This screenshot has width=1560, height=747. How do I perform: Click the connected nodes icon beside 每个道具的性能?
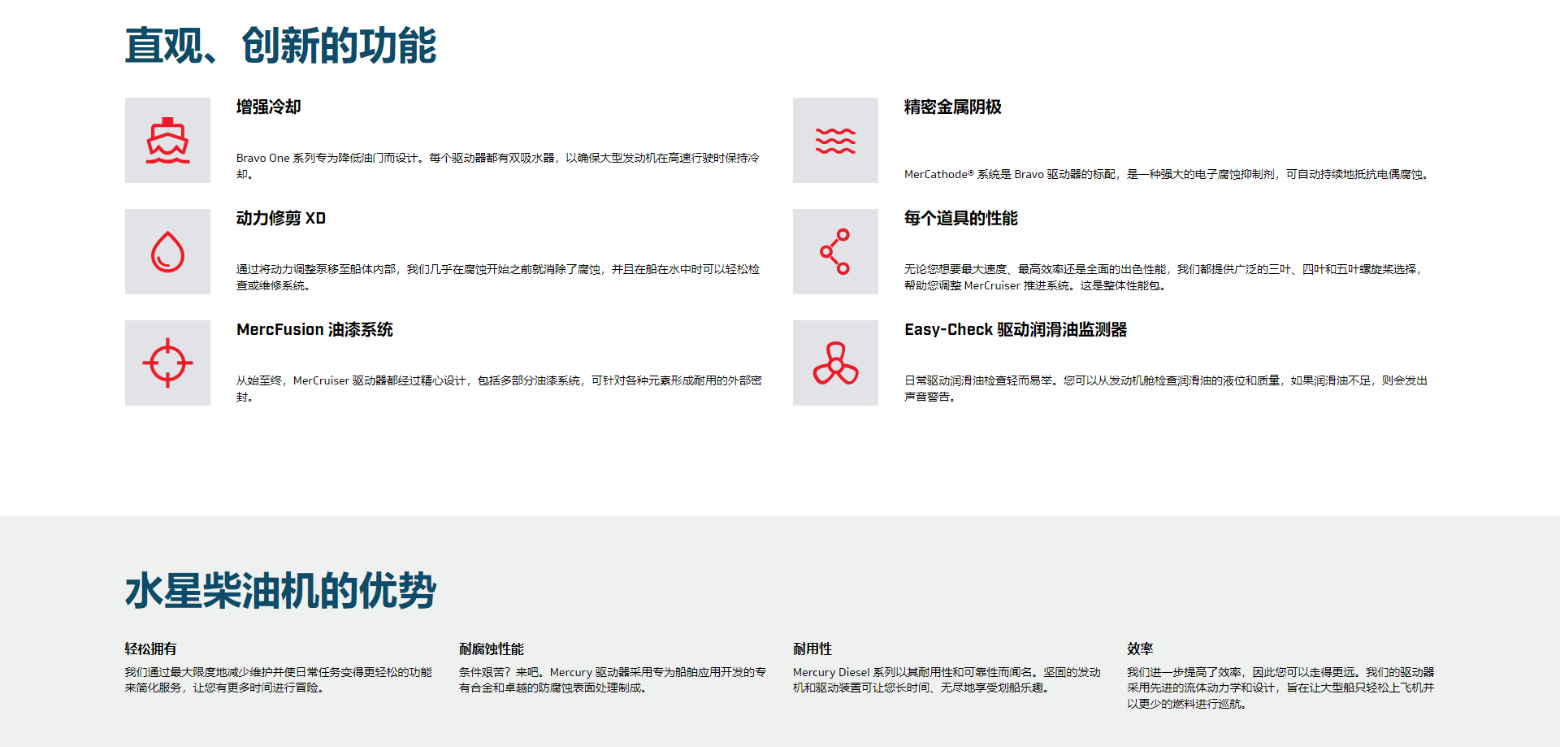tap(835, 251)
